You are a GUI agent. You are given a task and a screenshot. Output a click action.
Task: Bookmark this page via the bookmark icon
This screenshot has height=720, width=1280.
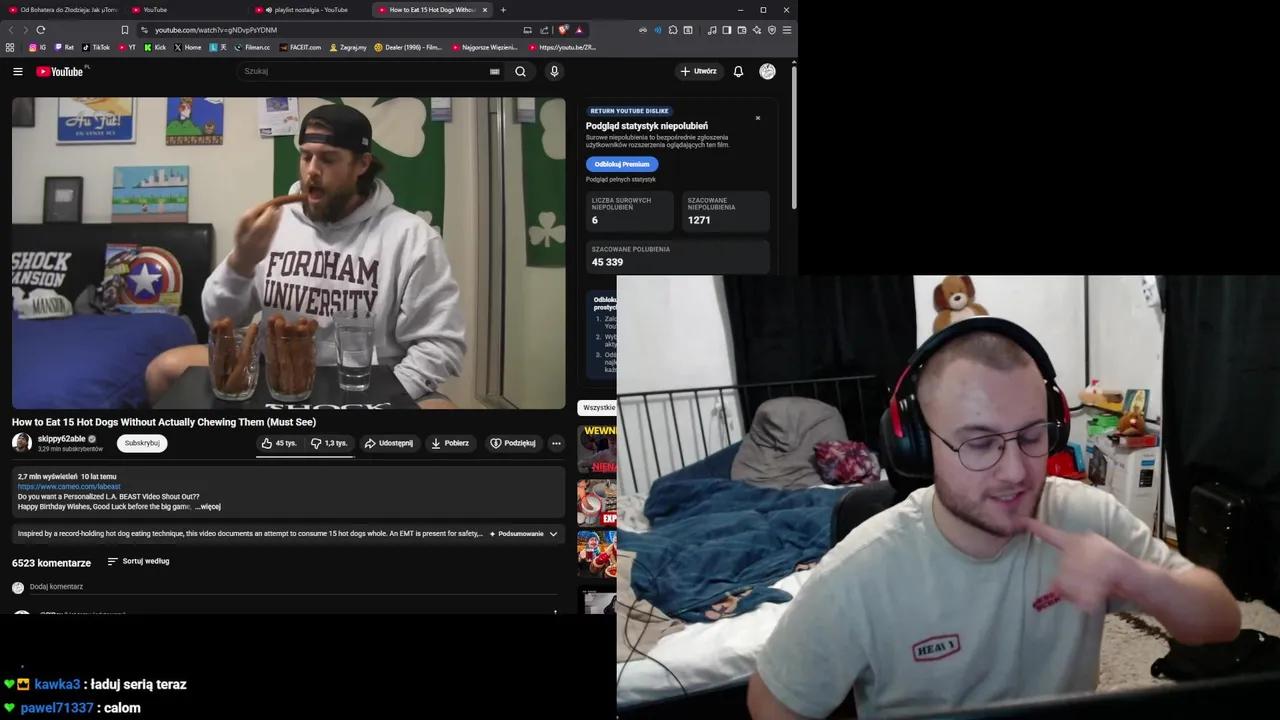click(x=125, y=30)
